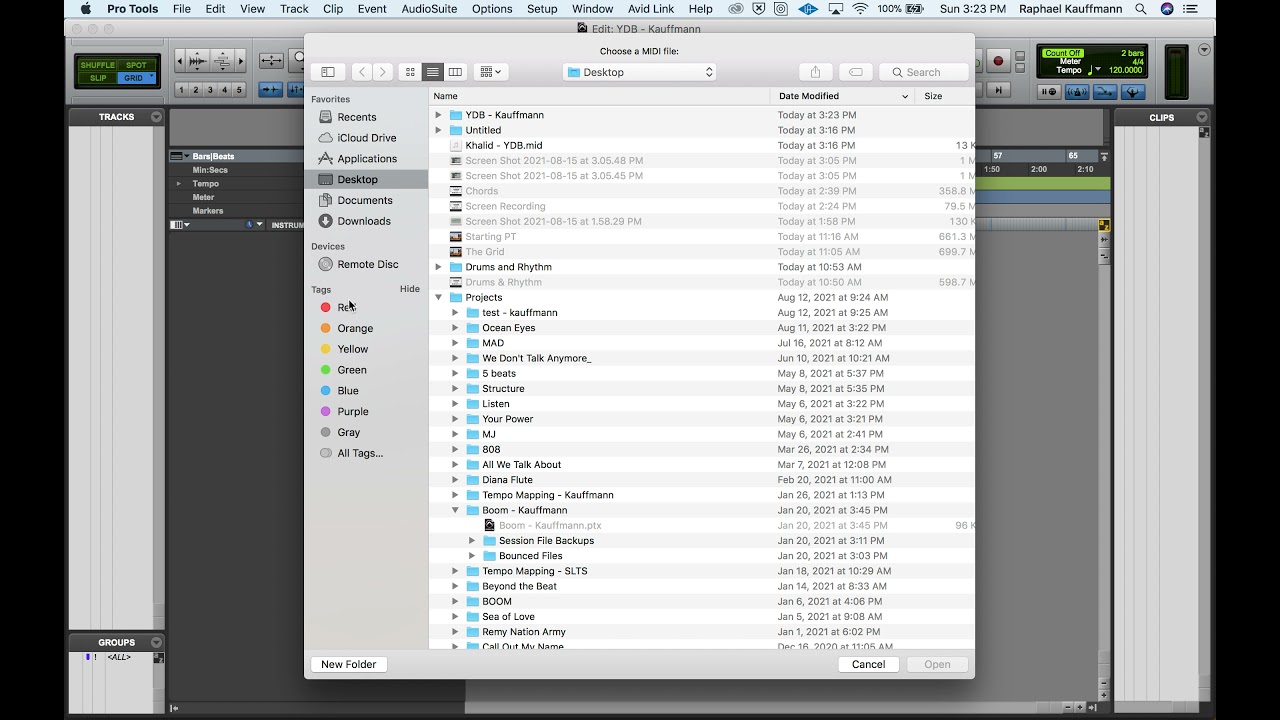Open the Clips list dropdown menu

pyautogui.click(x=1203, y=117)
